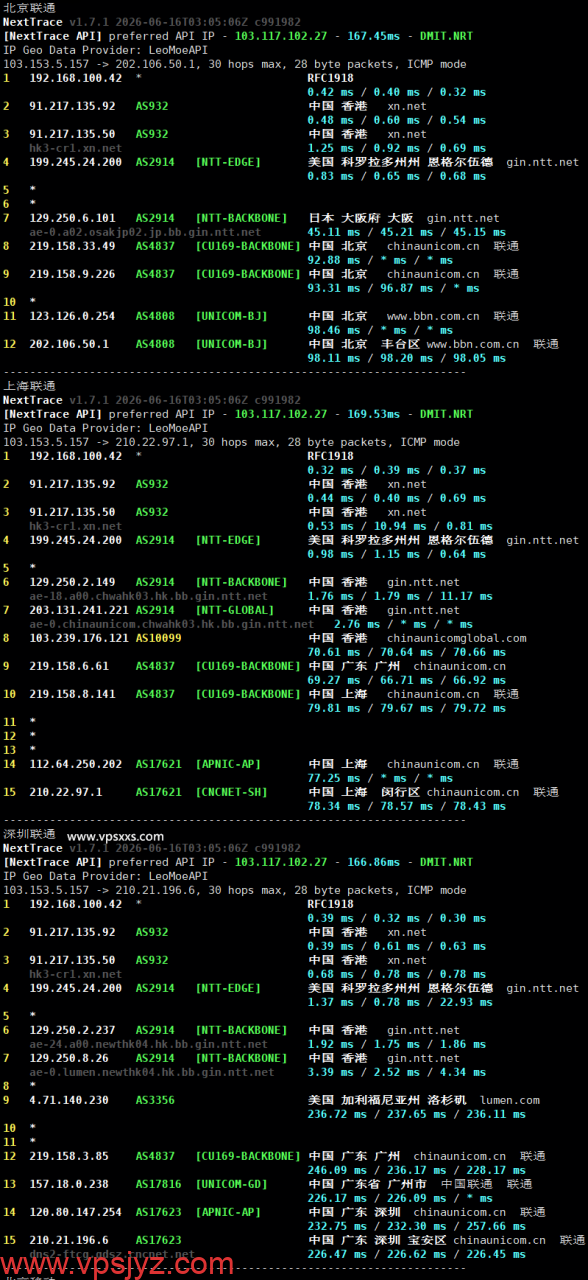This screenshot has height=1280, width=588.
Task: Select hop IP address 4.71.140.230
Action: [x=69, y=1100]
